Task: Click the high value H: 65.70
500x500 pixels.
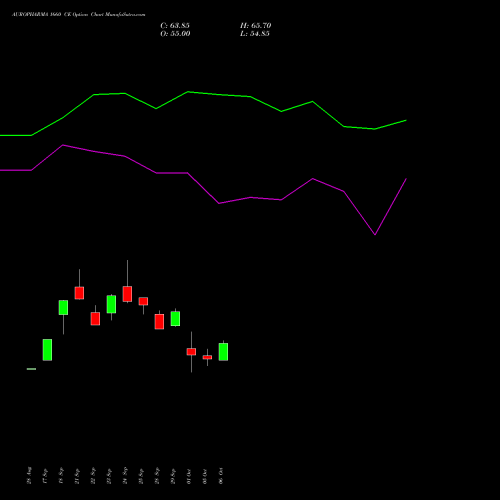Action: point(256,26)
